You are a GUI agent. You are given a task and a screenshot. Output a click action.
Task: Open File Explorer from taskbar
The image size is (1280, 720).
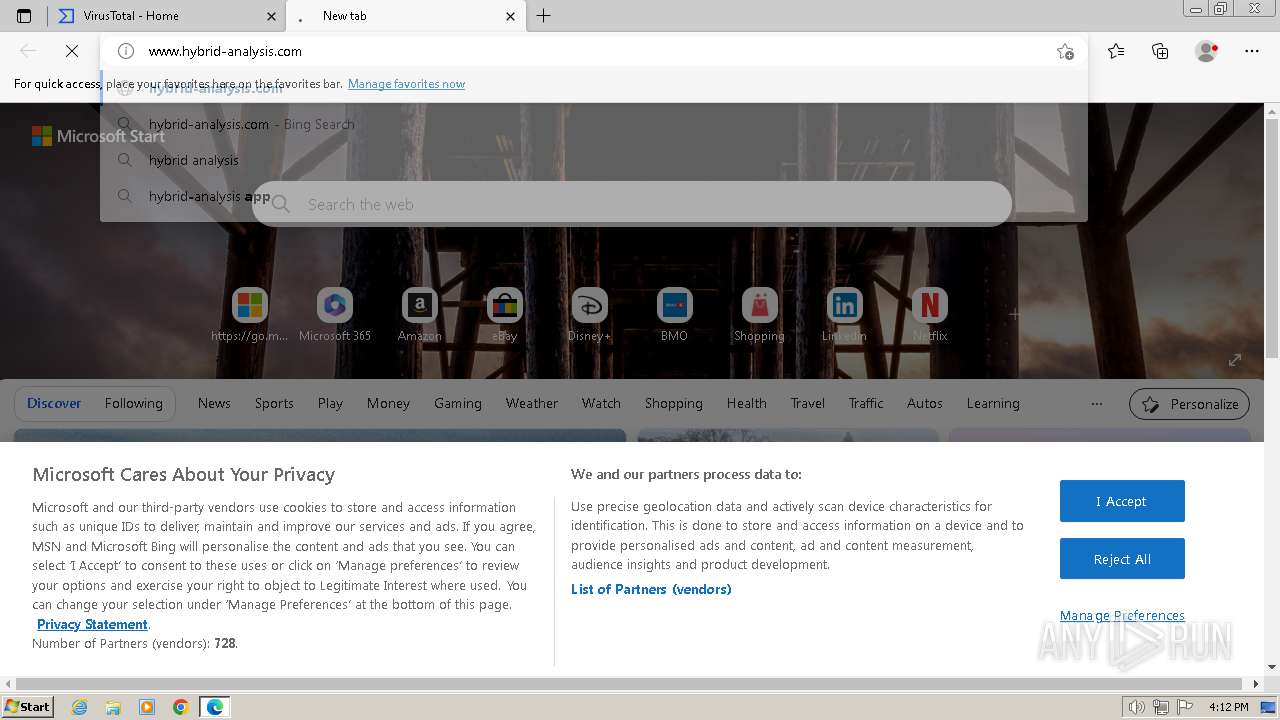(x=113, y=707)
